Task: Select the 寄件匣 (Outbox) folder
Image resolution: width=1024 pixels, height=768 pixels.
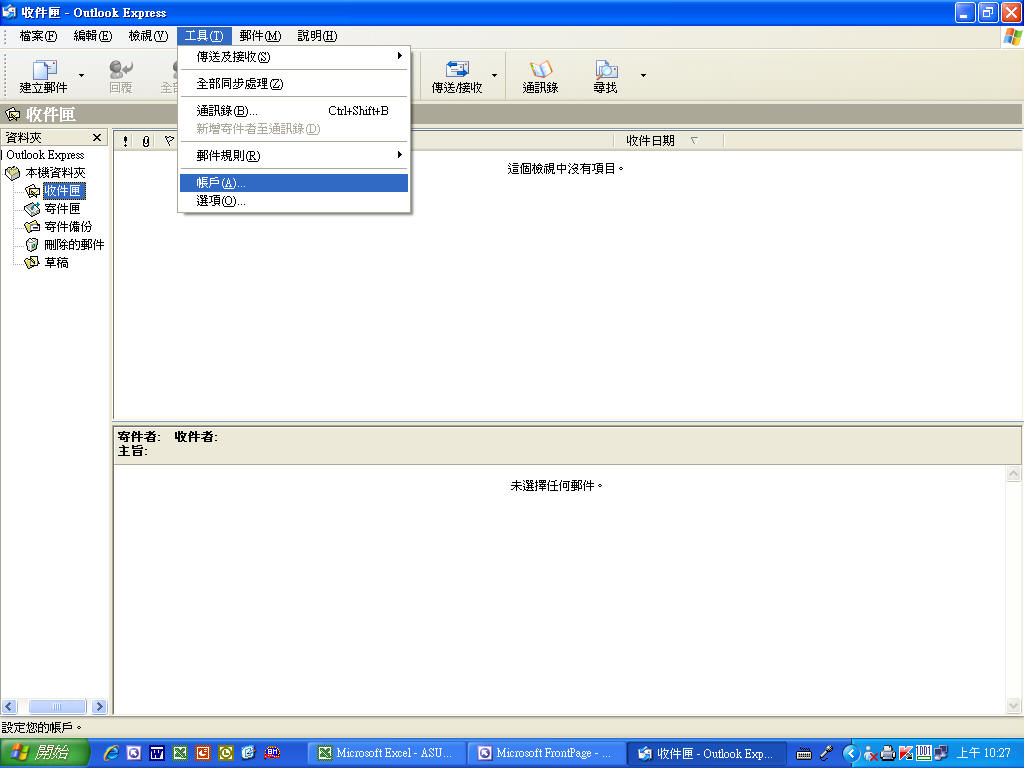Action: pos(62,209)
